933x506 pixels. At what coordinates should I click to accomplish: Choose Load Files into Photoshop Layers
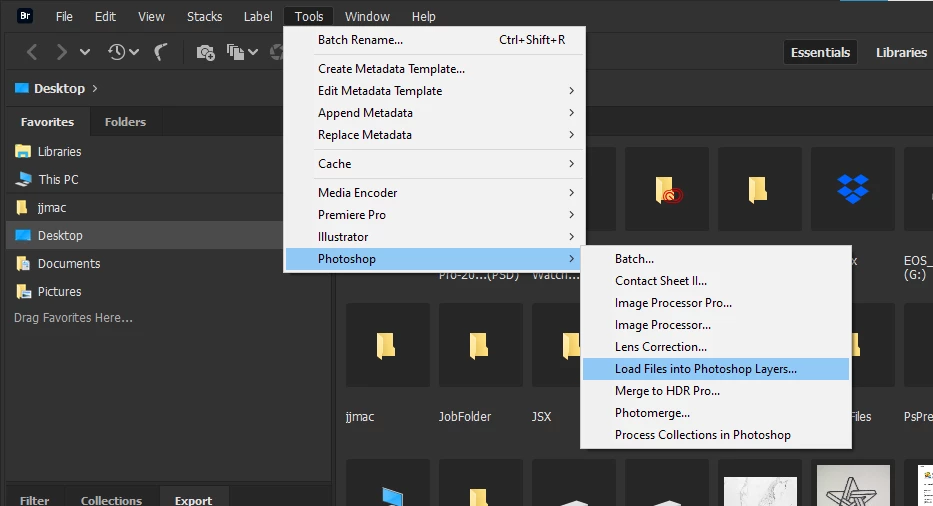coord(716,369)
